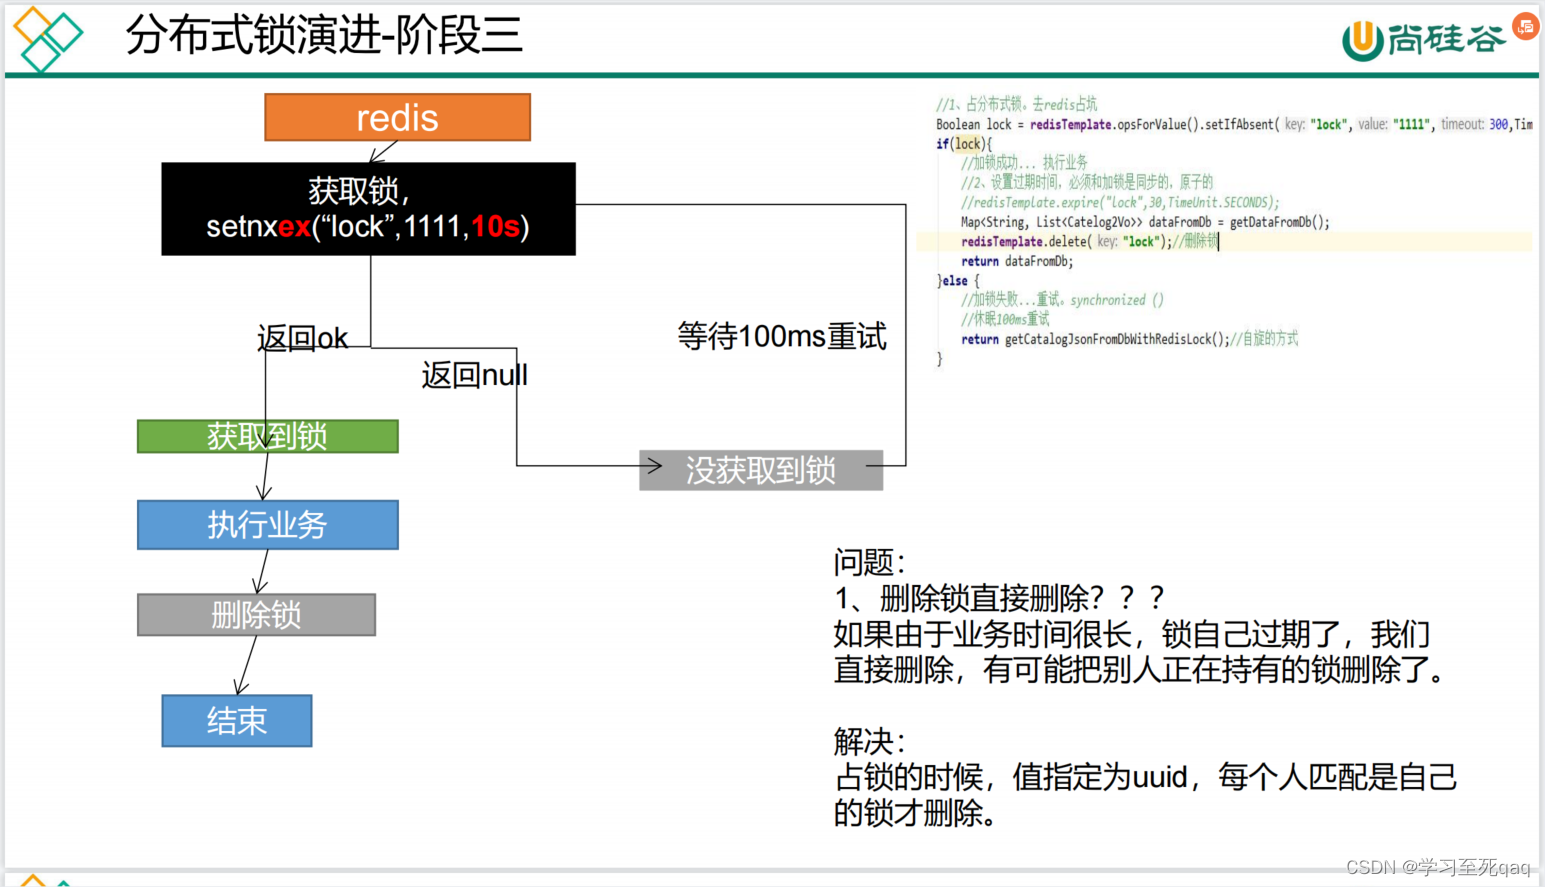Click the gray 没获取到锁 box
This screenshot has height=887, width=1545.
point(761,470)
